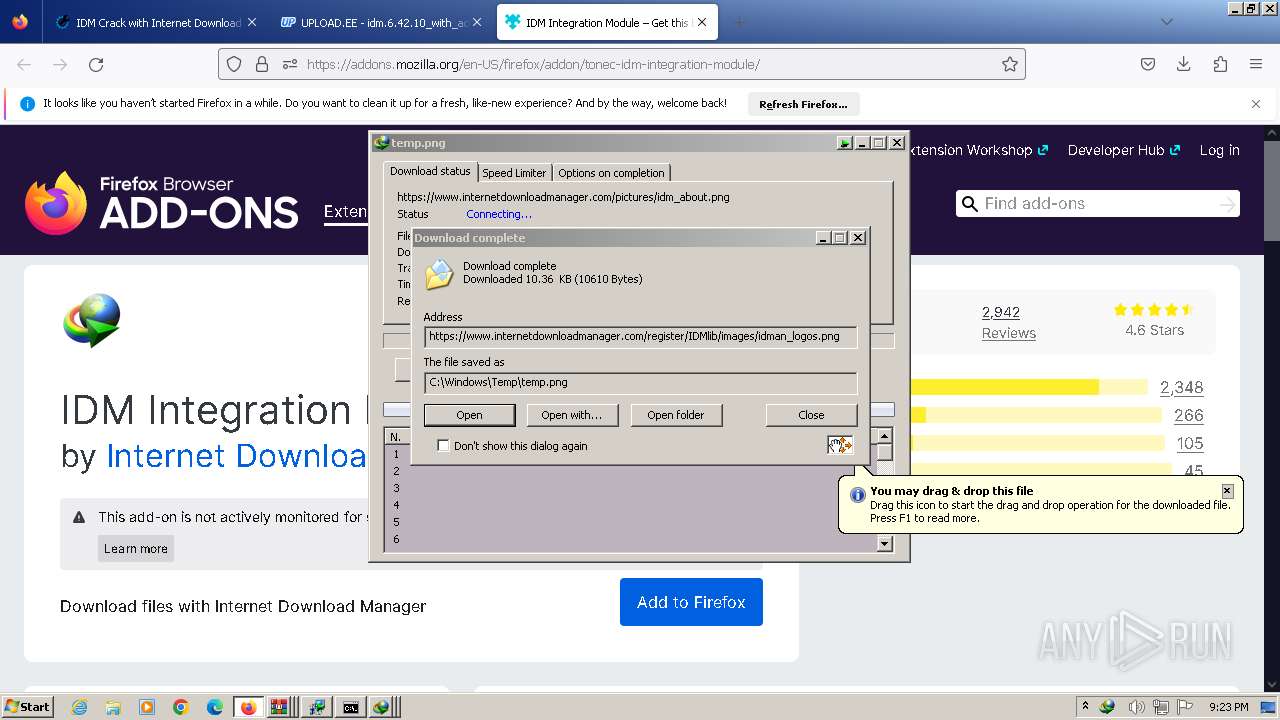Switch to the Download status tab
1280x720 pixels.
430,171
